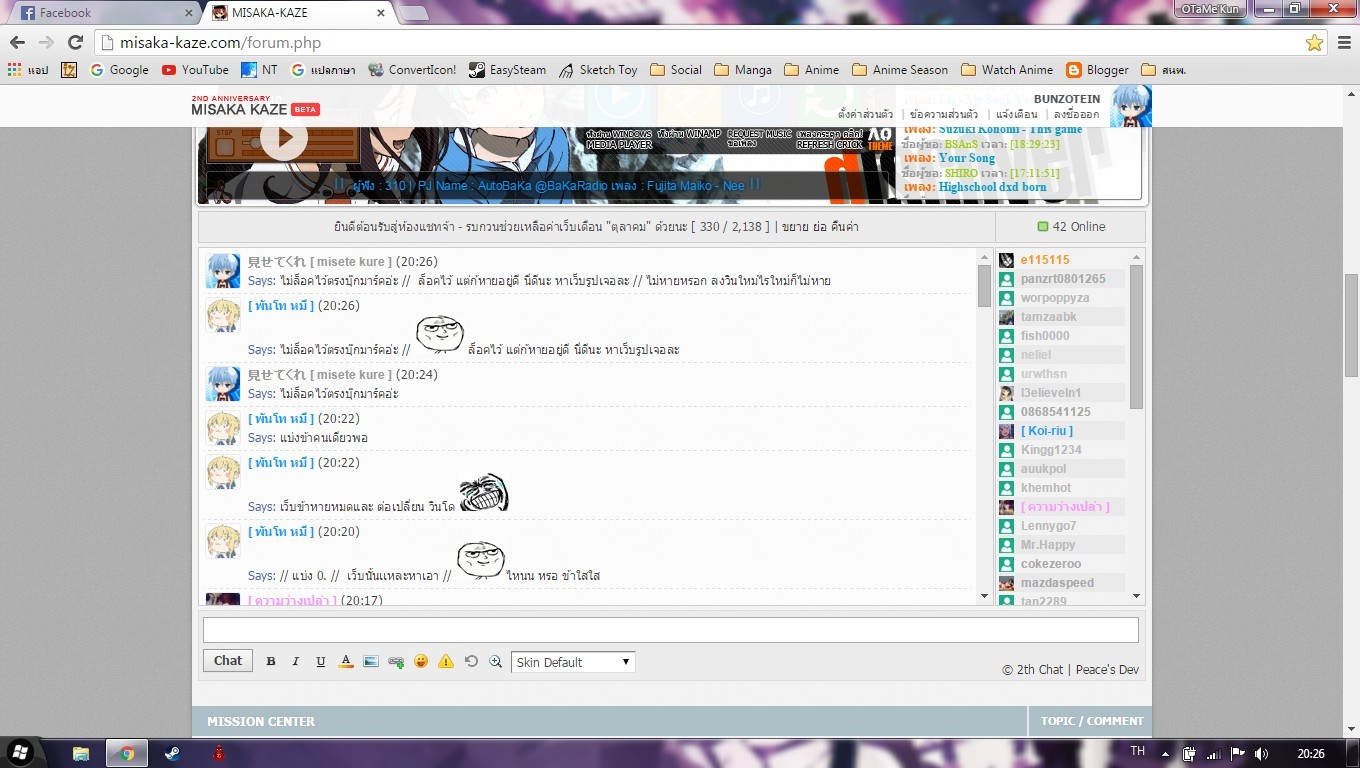The width and height of the screenshot is (1360, 768).
Task: Open the Chrome hamburger menu
Action: click(x=1343, y=42)
